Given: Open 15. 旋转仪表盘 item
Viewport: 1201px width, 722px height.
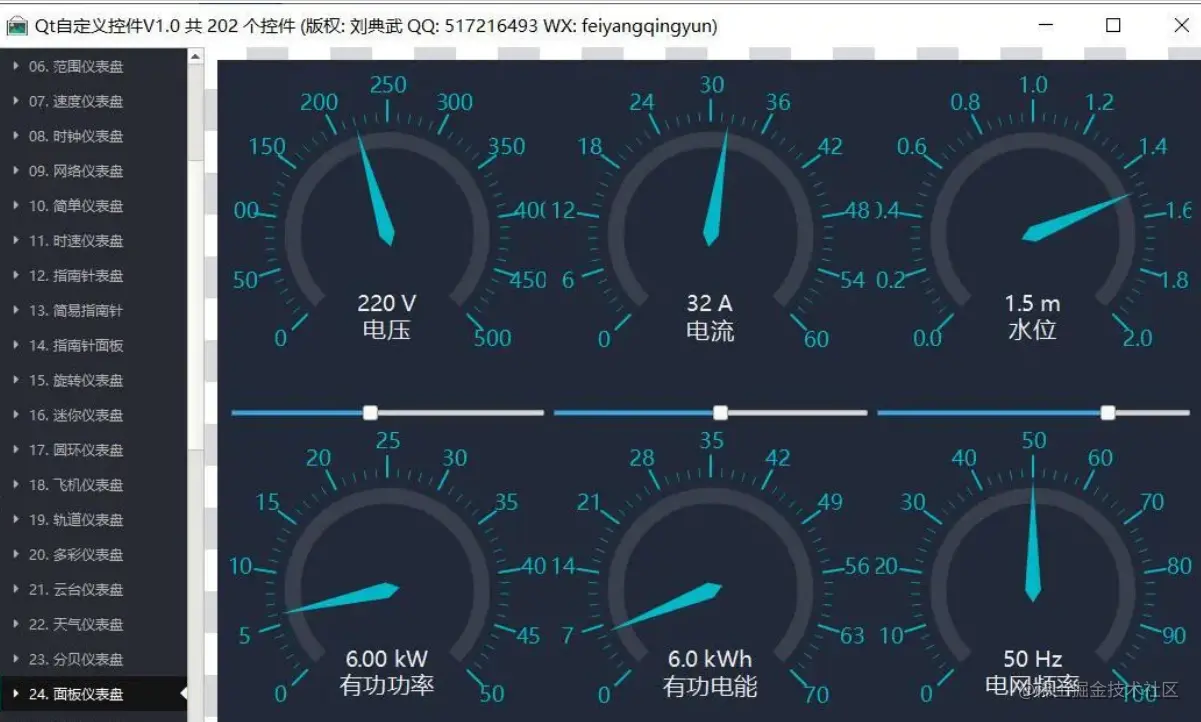Looking at the screenshot, I should pyautogui.click(x=94, y=380).
